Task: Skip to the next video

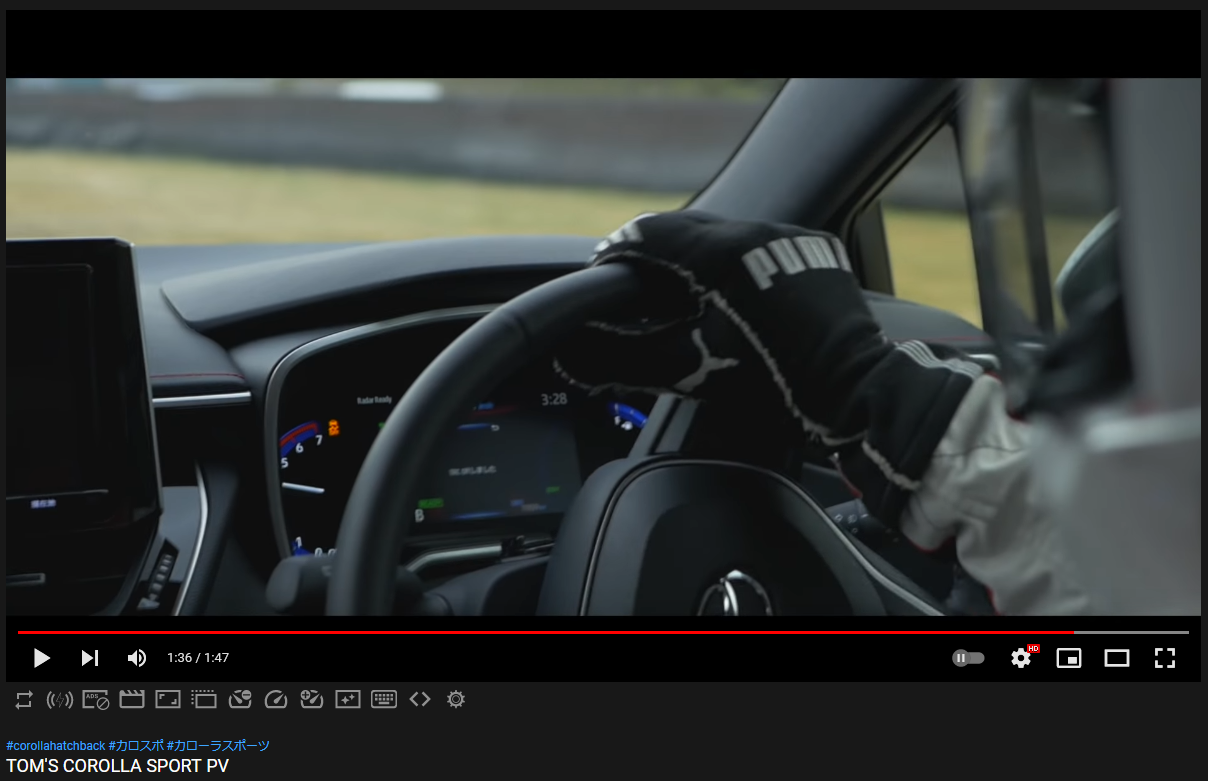Action: 90,658
